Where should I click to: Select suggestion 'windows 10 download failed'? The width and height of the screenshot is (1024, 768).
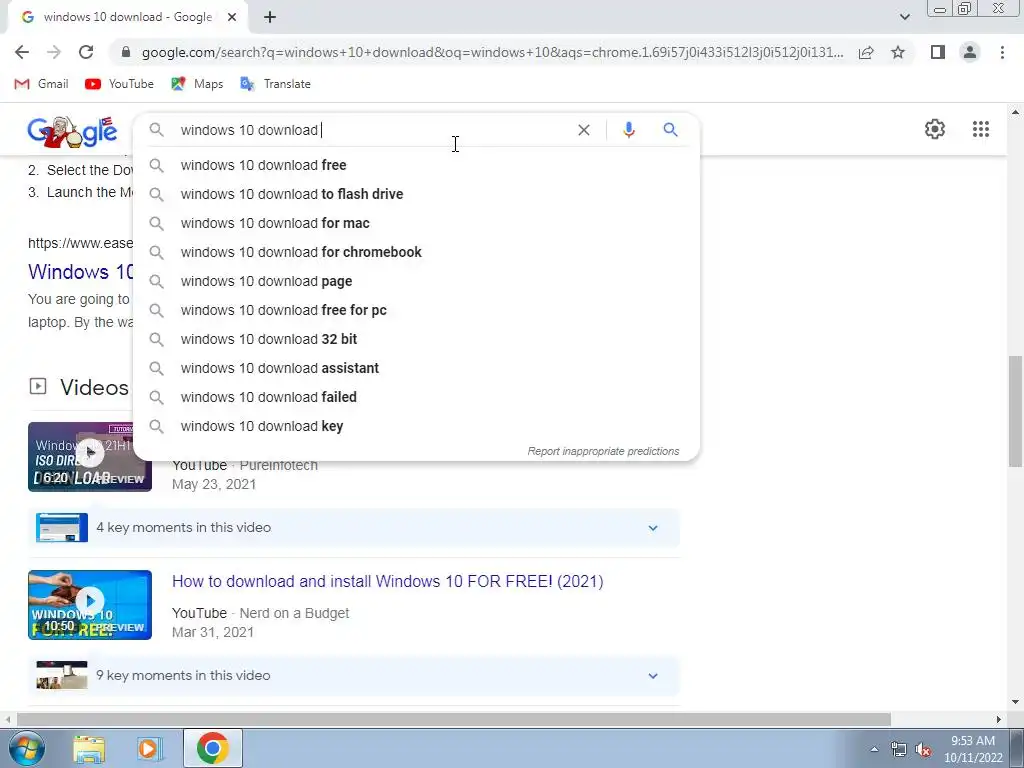point(417,397)
